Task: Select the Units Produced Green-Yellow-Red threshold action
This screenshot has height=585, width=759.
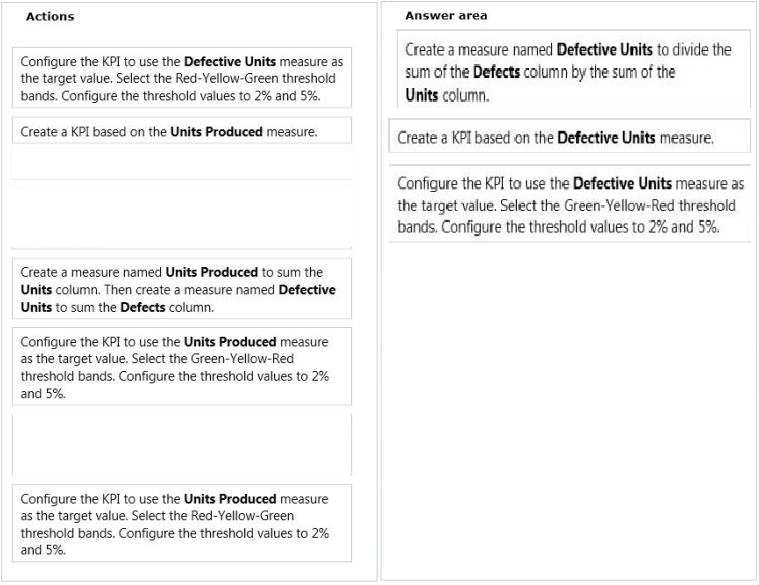Action: tap(182, 367)
